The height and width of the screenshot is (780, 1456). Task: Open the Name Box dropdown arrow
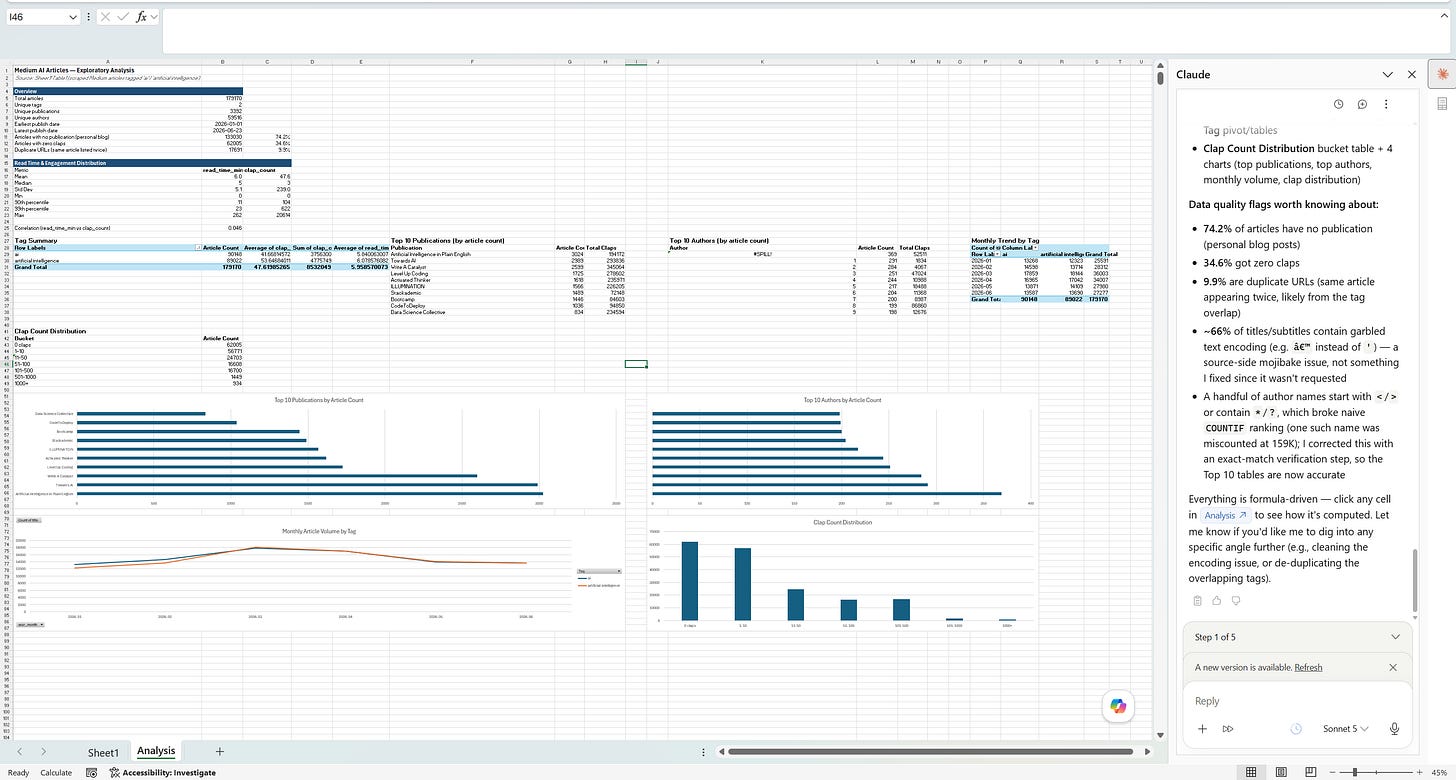(73, 17)
